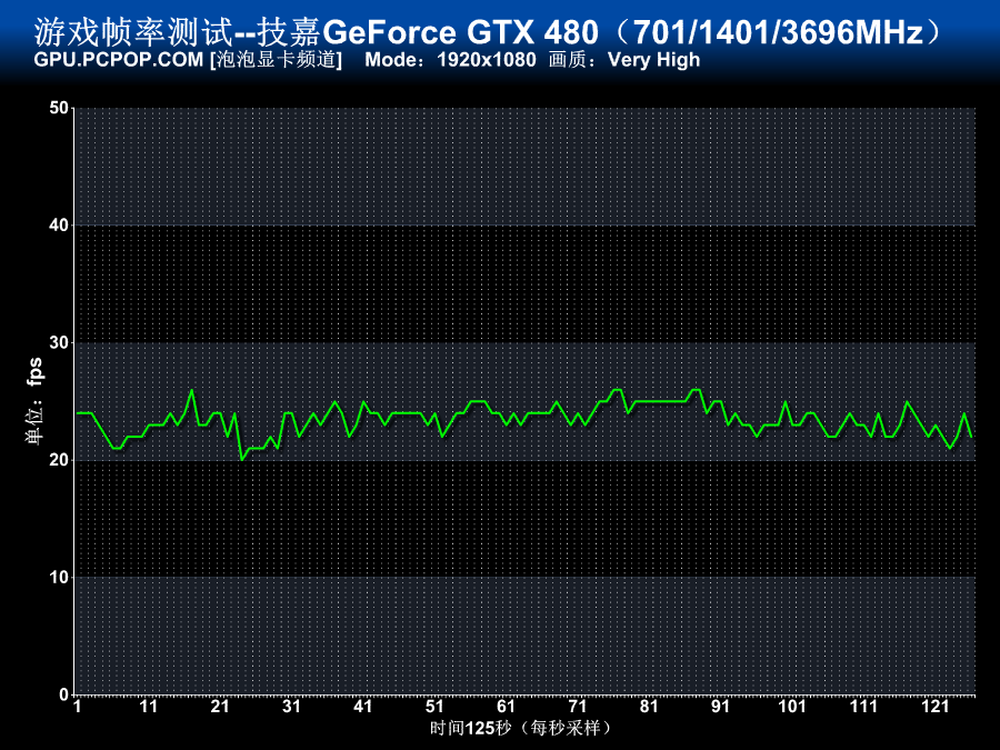Click the x-axis label 71

point(577,707)
